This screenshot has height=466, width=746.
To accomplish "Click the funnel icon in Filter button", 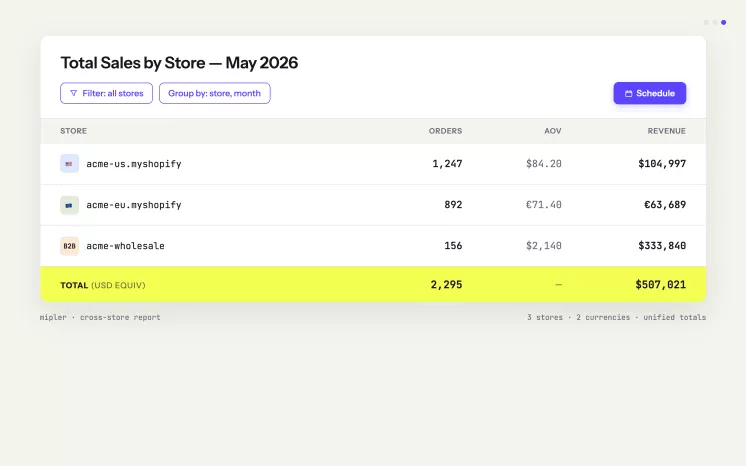I will [x=74, y=93].
